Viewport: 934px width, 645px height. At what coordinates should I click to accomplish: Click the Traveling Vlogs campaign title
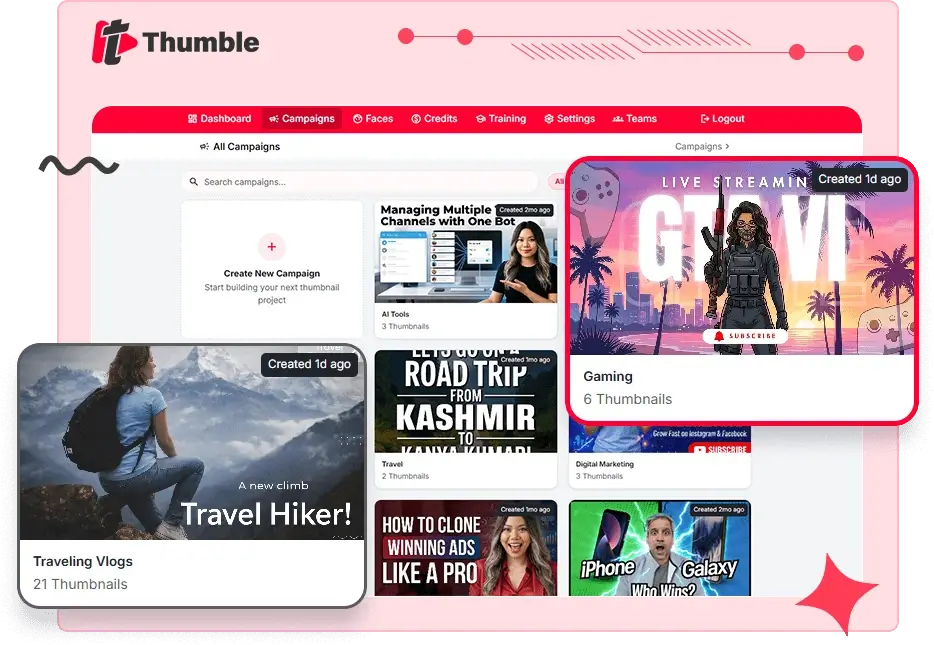coord(83,562)
